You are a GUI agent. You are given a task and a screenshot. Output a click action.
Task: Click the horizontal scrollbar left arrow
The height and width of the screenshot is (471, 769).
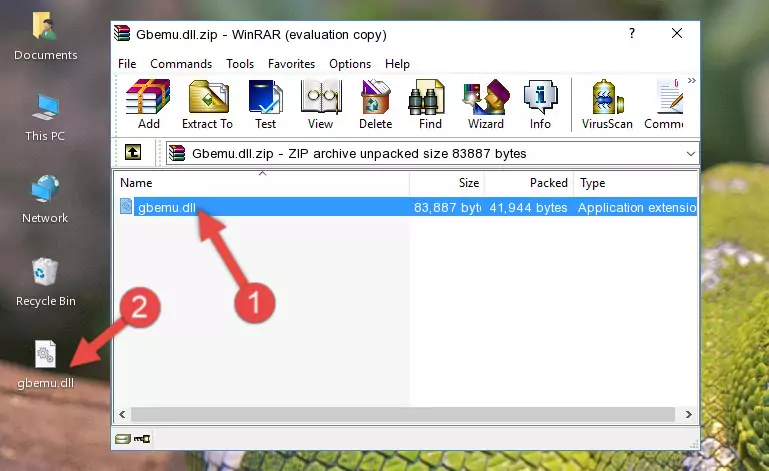(123, 415)
